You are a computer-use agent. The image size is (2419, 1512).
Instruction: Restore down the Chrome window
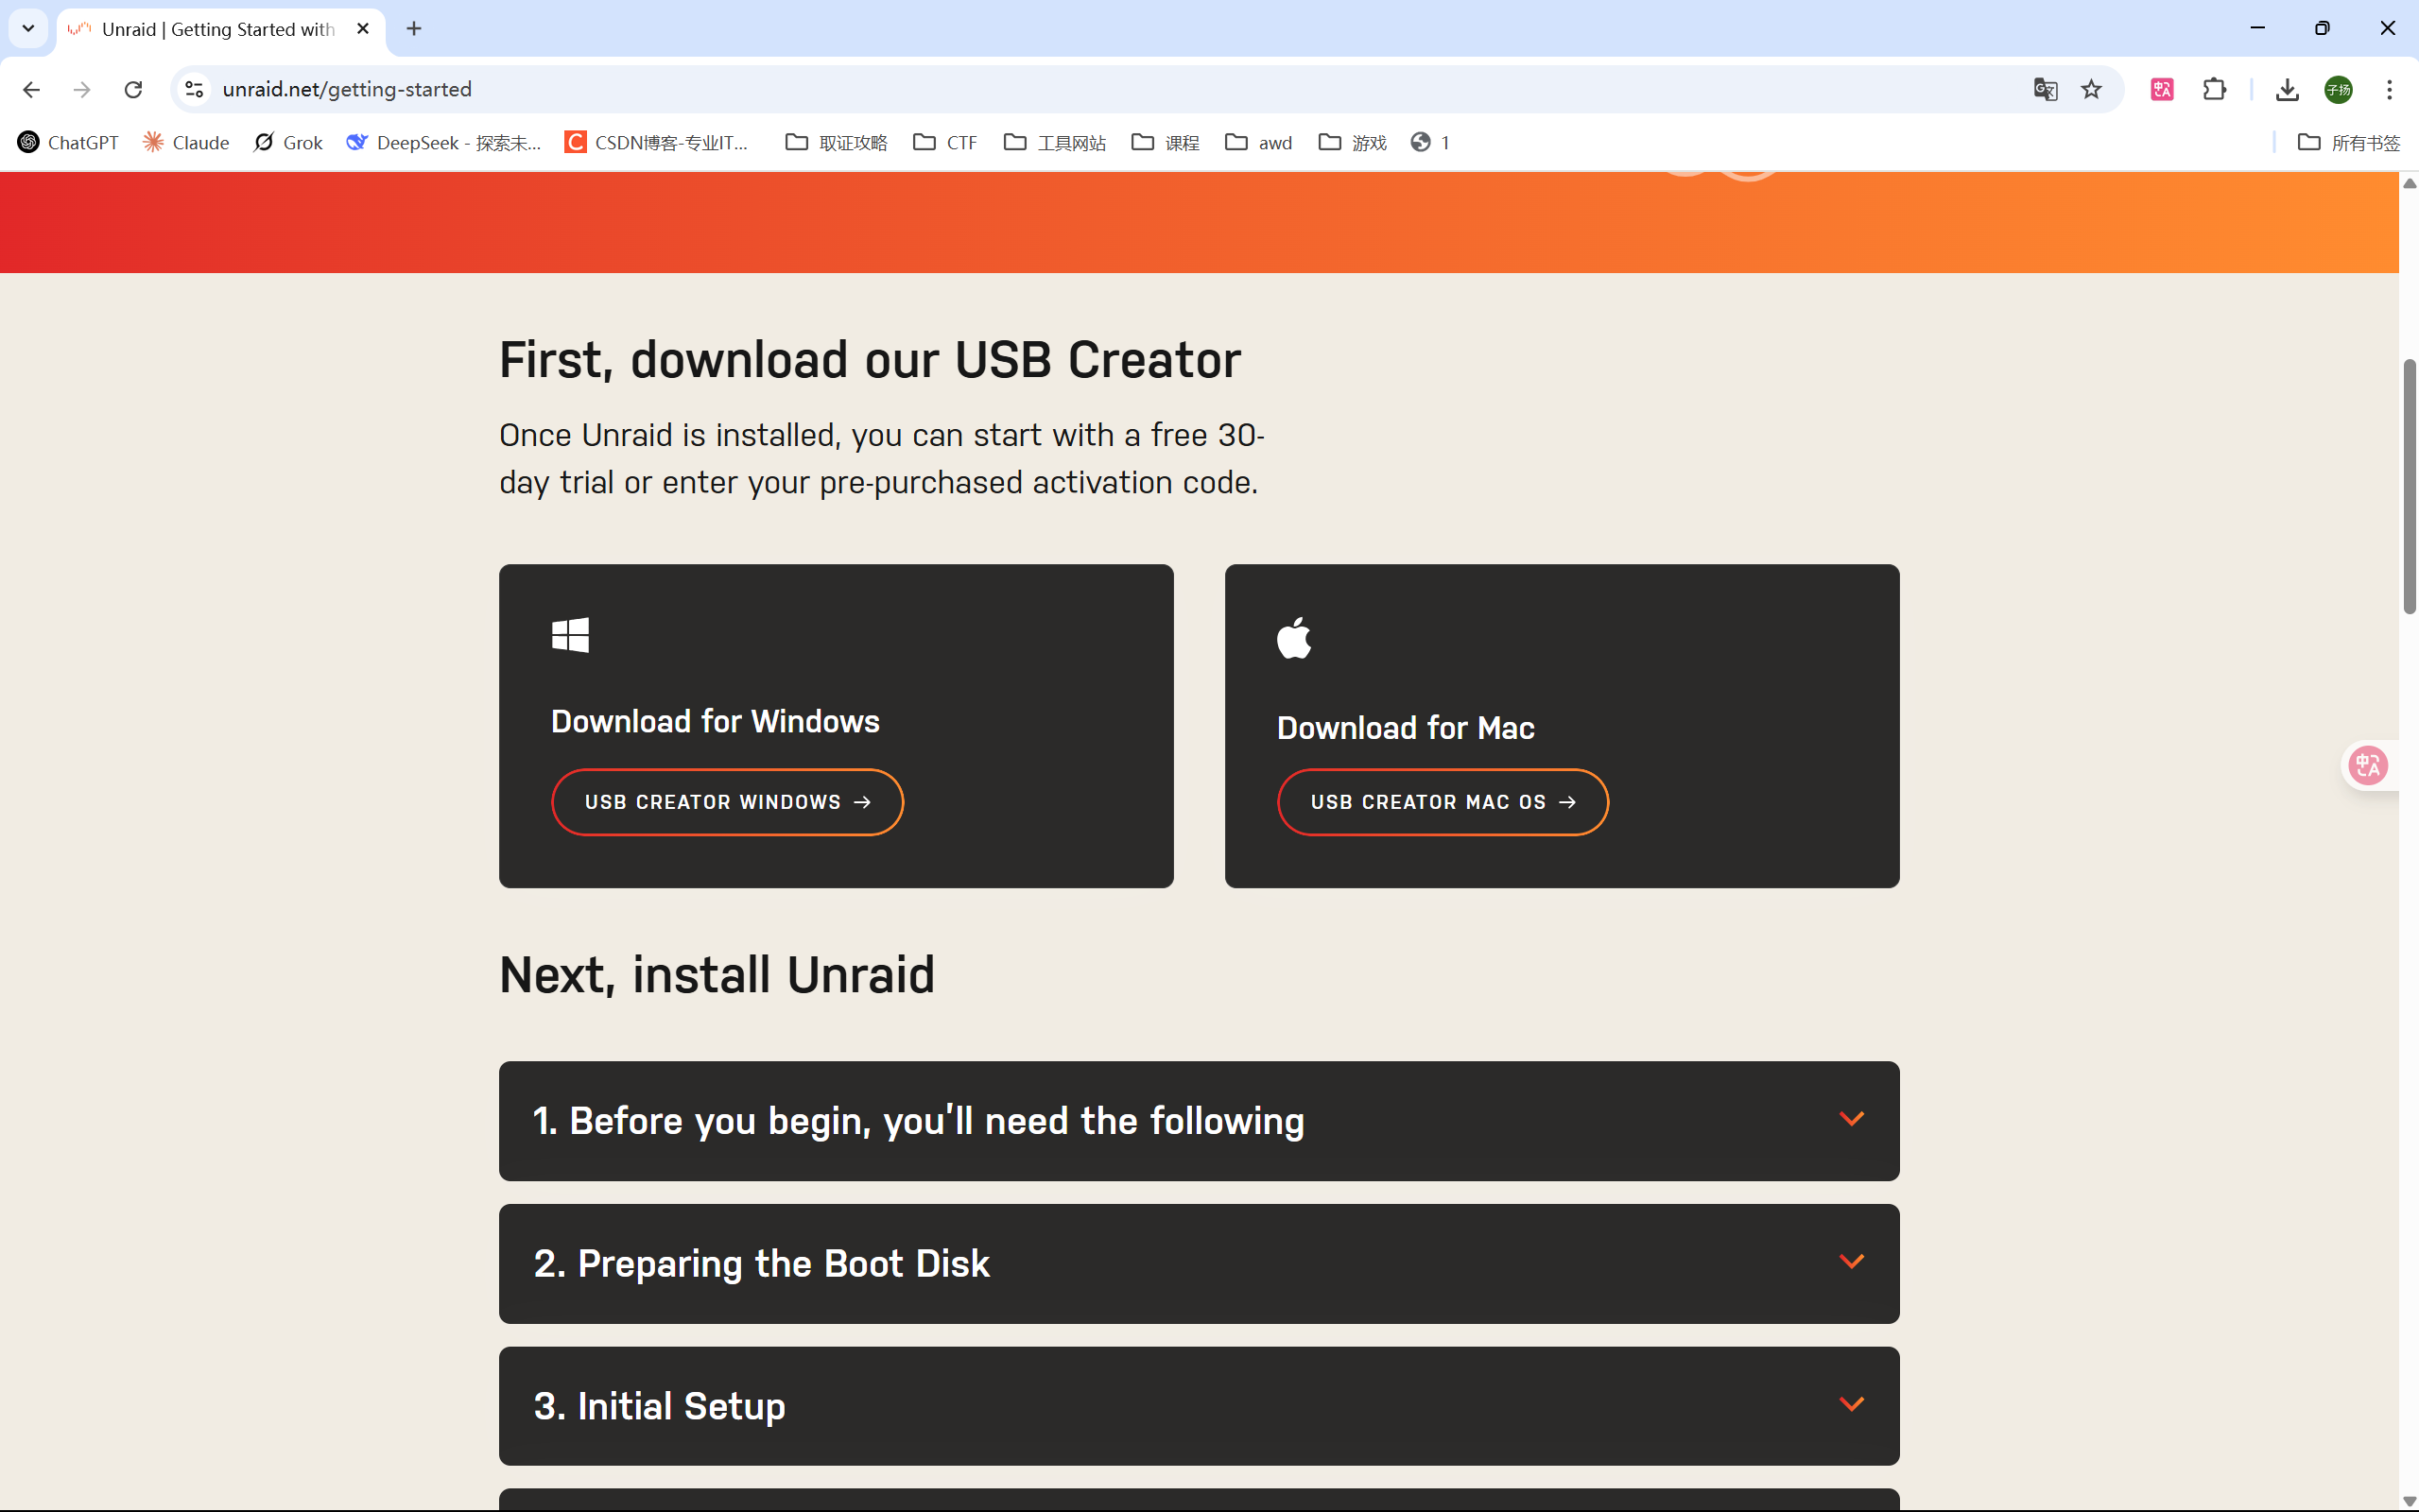[x=2322, y=28]
